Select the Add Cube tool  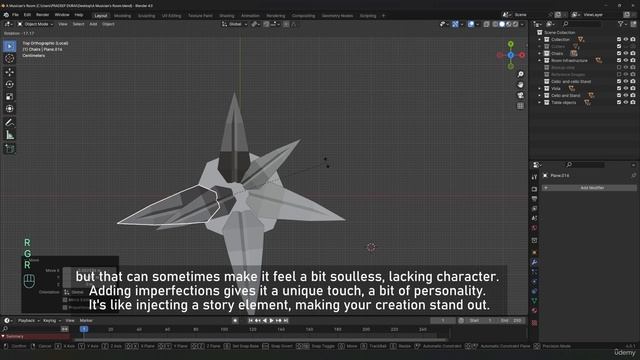[9, 148]
